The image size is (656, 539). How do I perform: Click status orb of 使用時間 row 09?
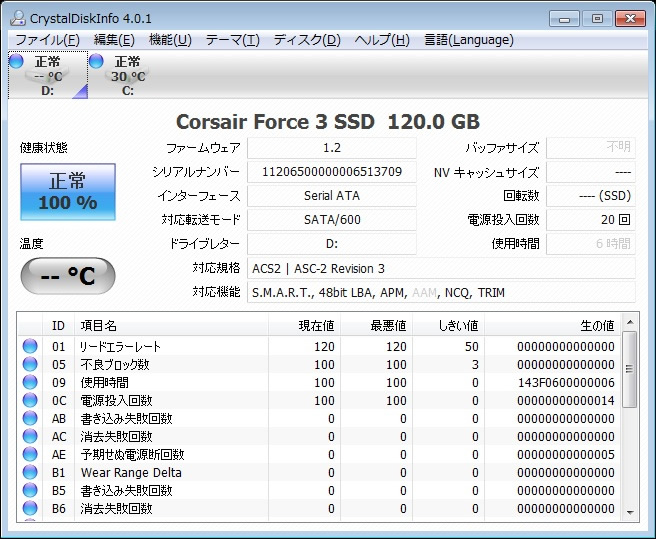(x=30, y=383)
